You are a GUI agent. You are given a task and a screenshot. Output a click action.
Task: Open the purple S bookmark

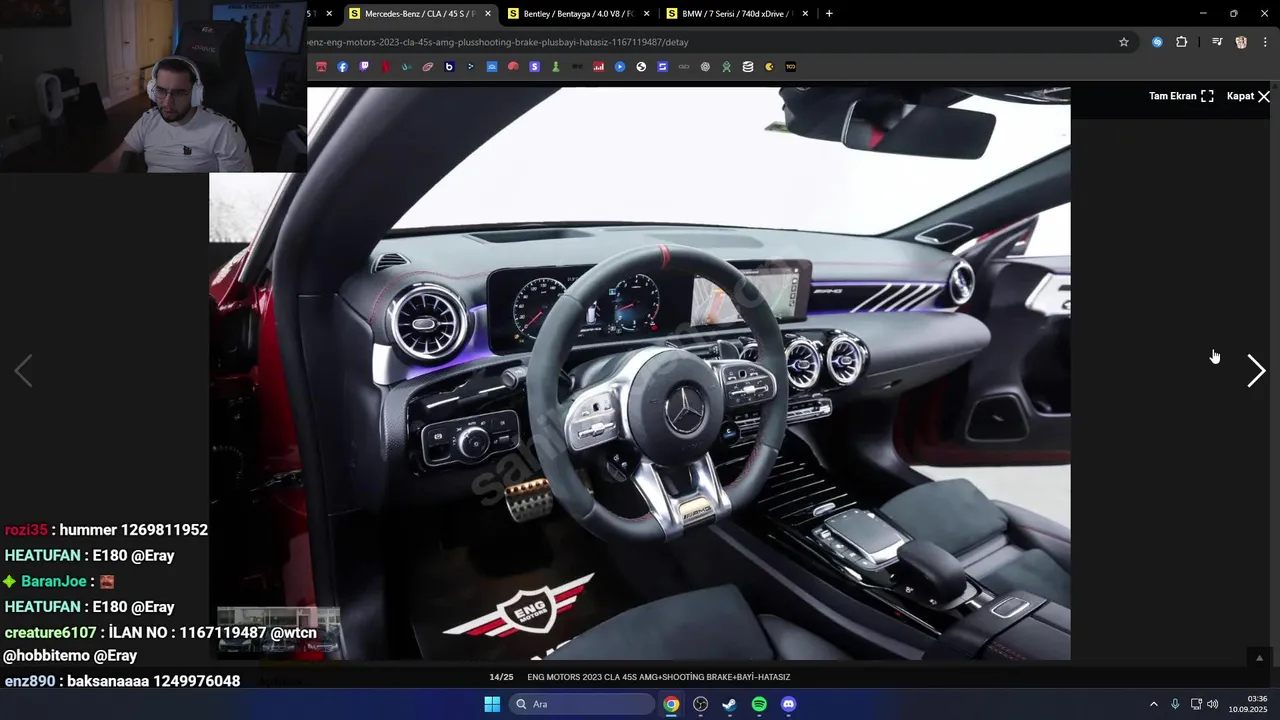click(534, 67)
